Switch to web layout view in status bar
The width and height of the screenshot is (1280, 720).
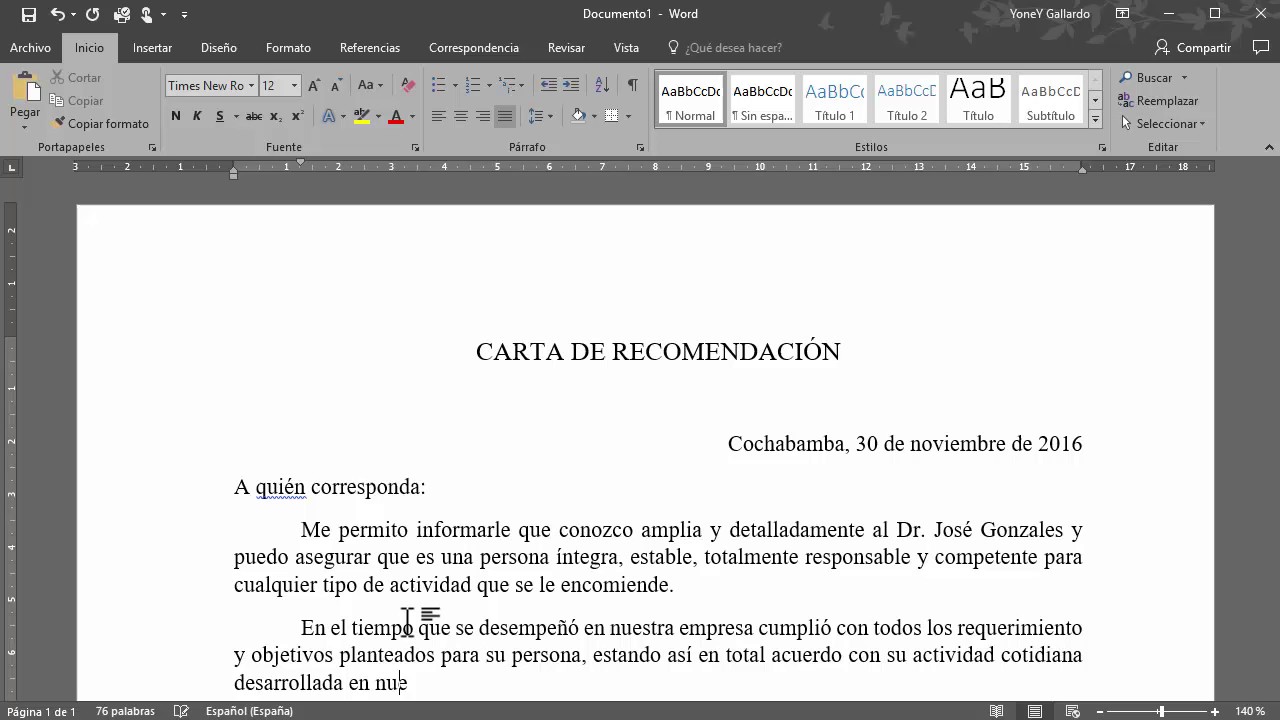(1073, 711)
